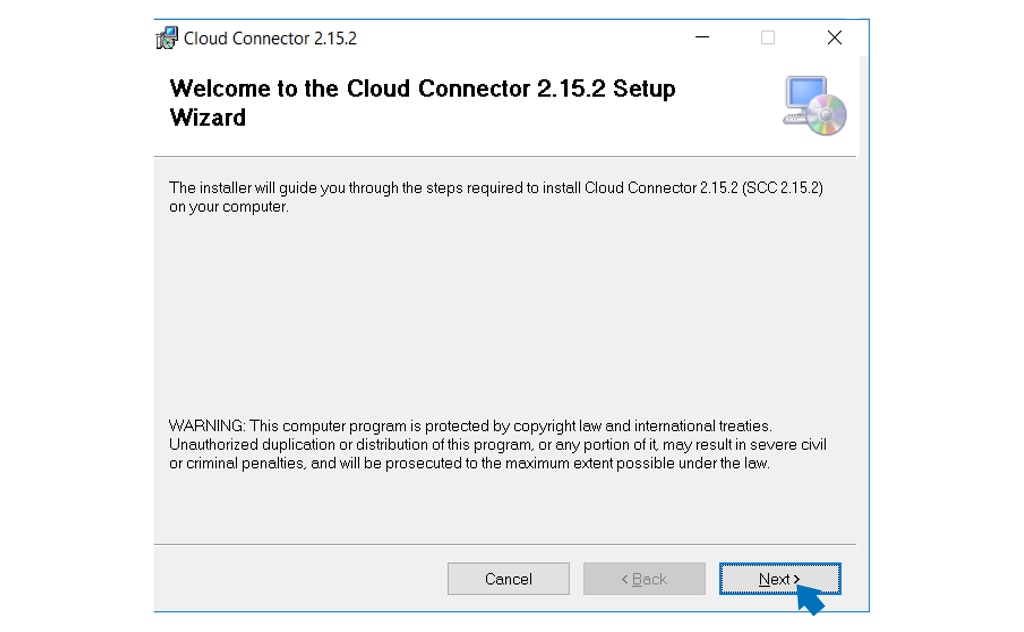The width and height of the screenshot is (1024, 632).
Task: Abort setup using the Cancel button
Action: click(x=508, y=578)
